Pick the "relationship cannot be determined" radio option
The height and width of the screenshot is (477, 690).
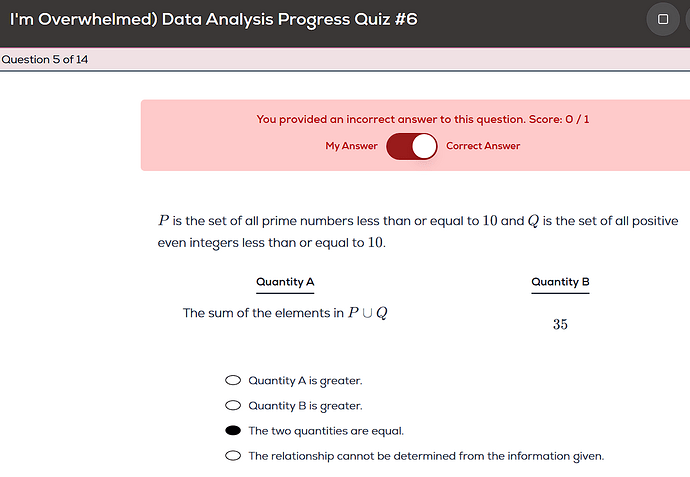(x=233, y=456)
